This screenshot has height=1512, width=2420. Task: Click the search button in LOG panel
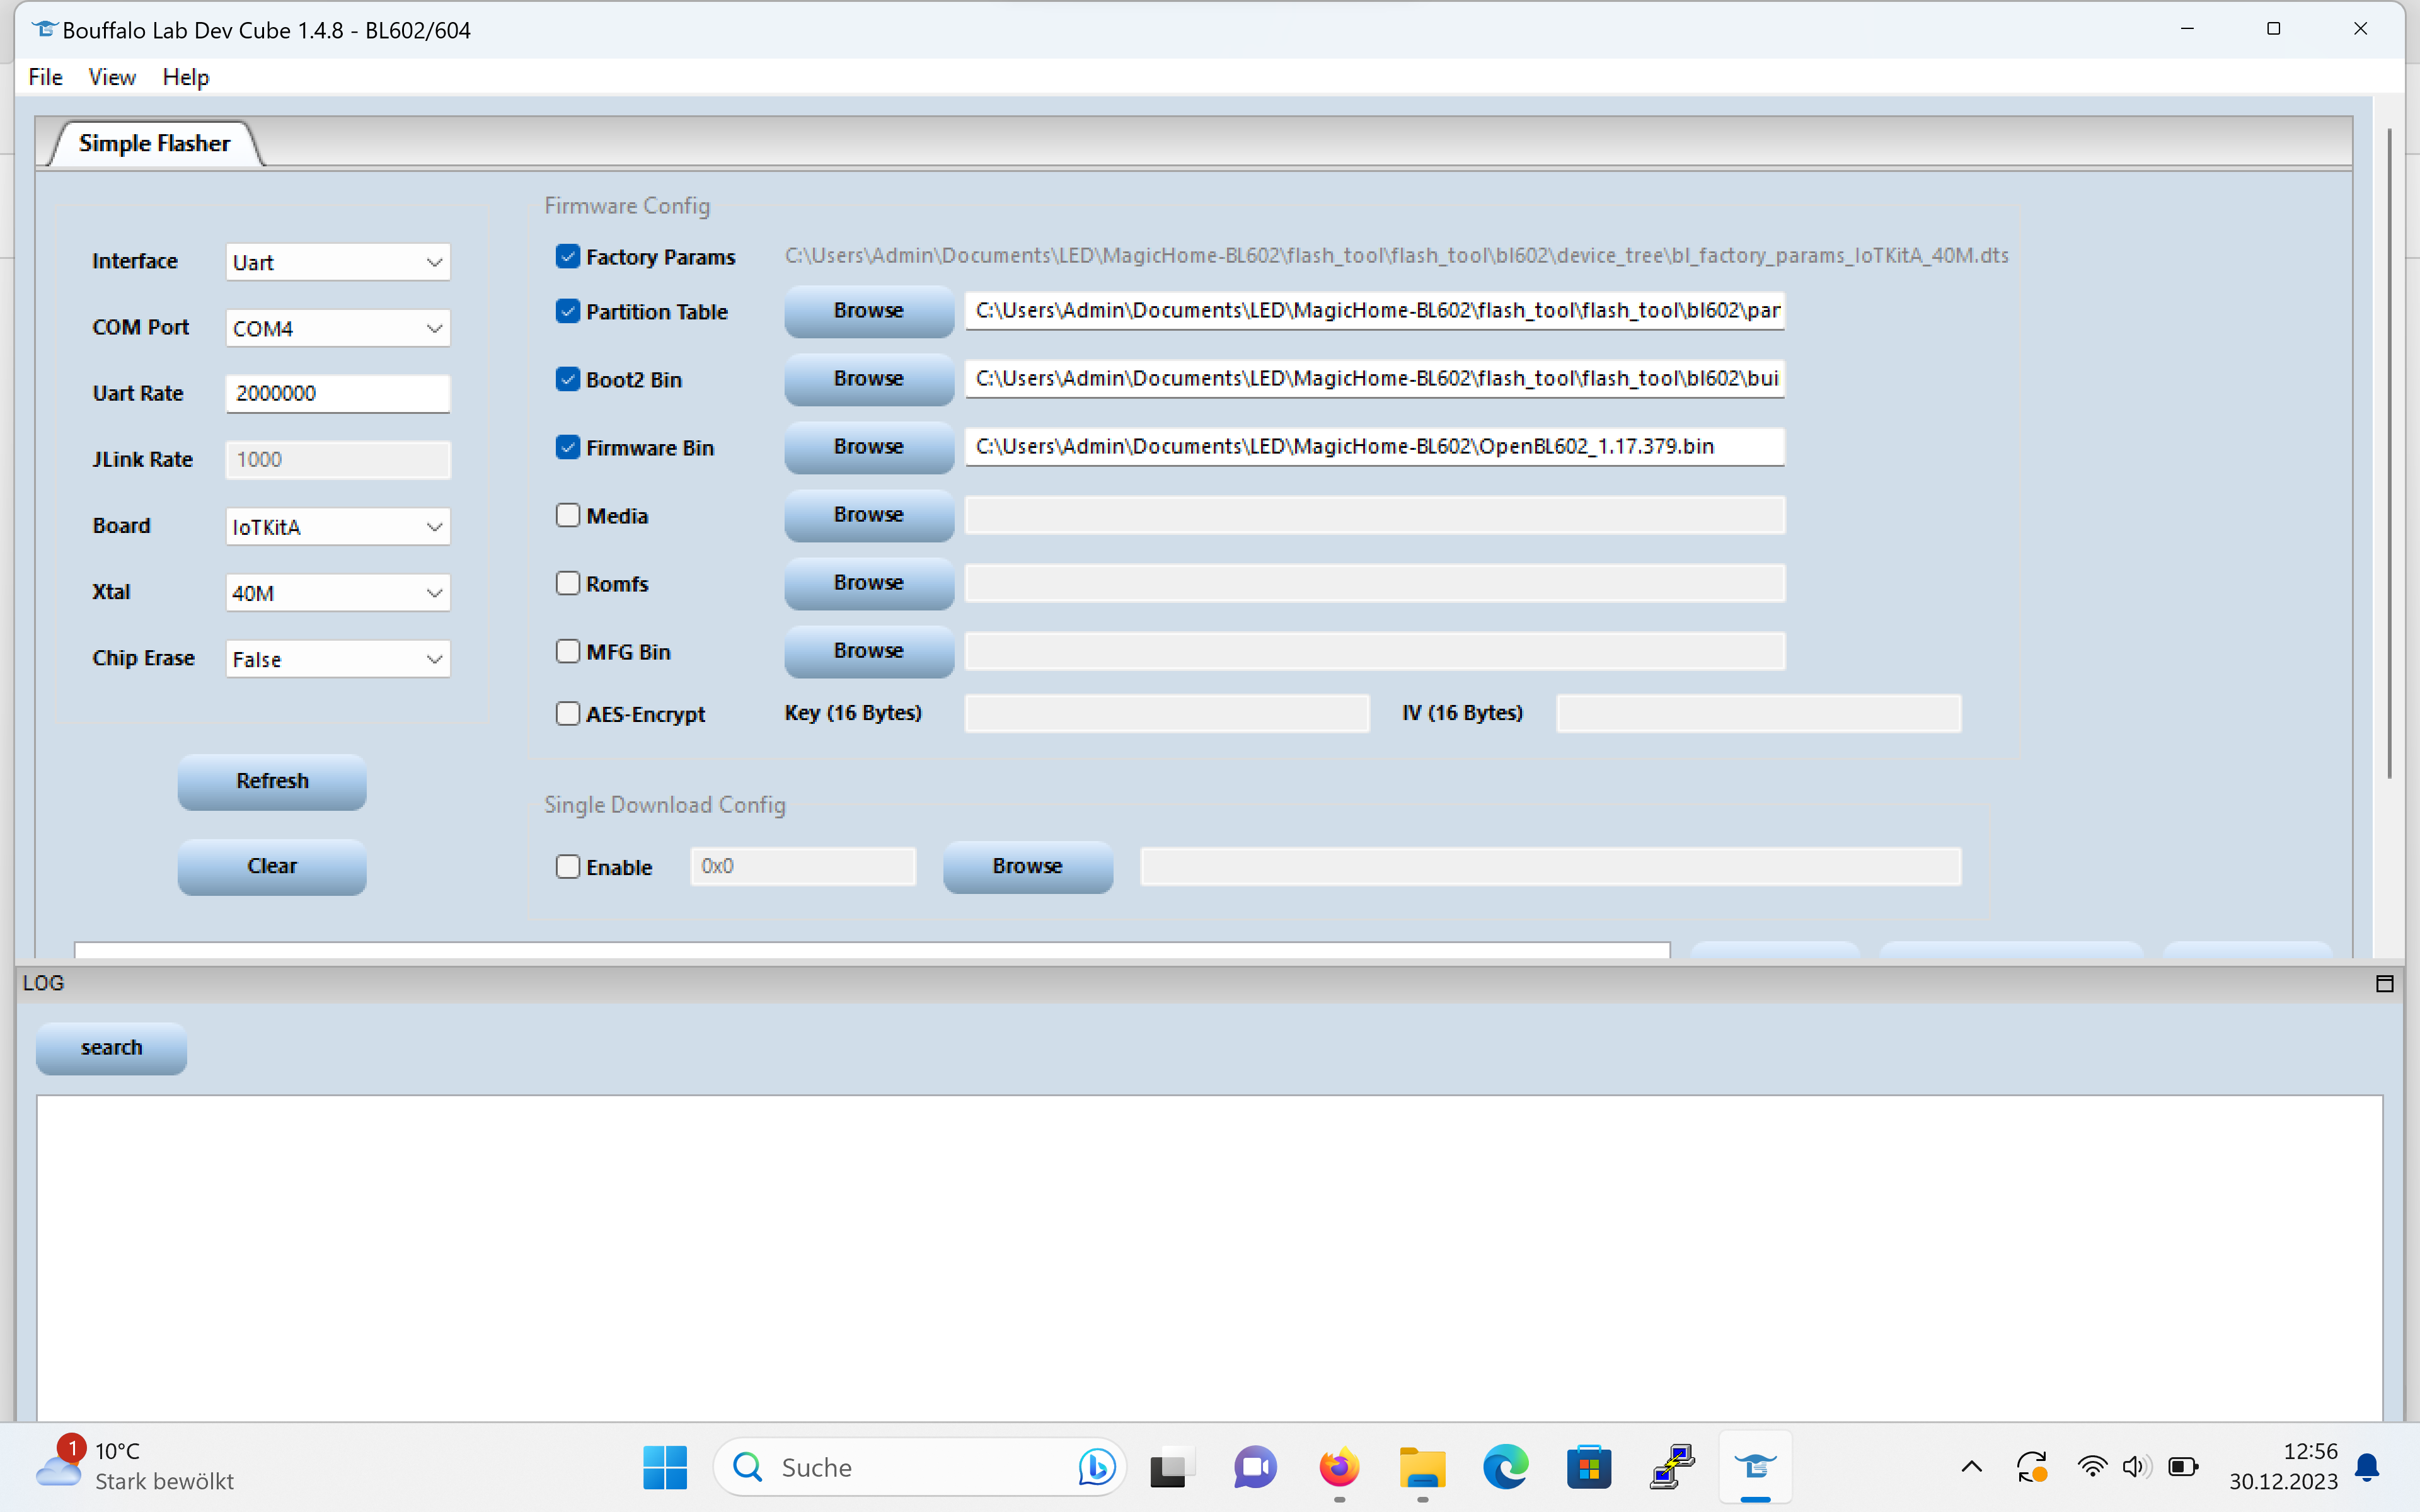pos(111,1048)
